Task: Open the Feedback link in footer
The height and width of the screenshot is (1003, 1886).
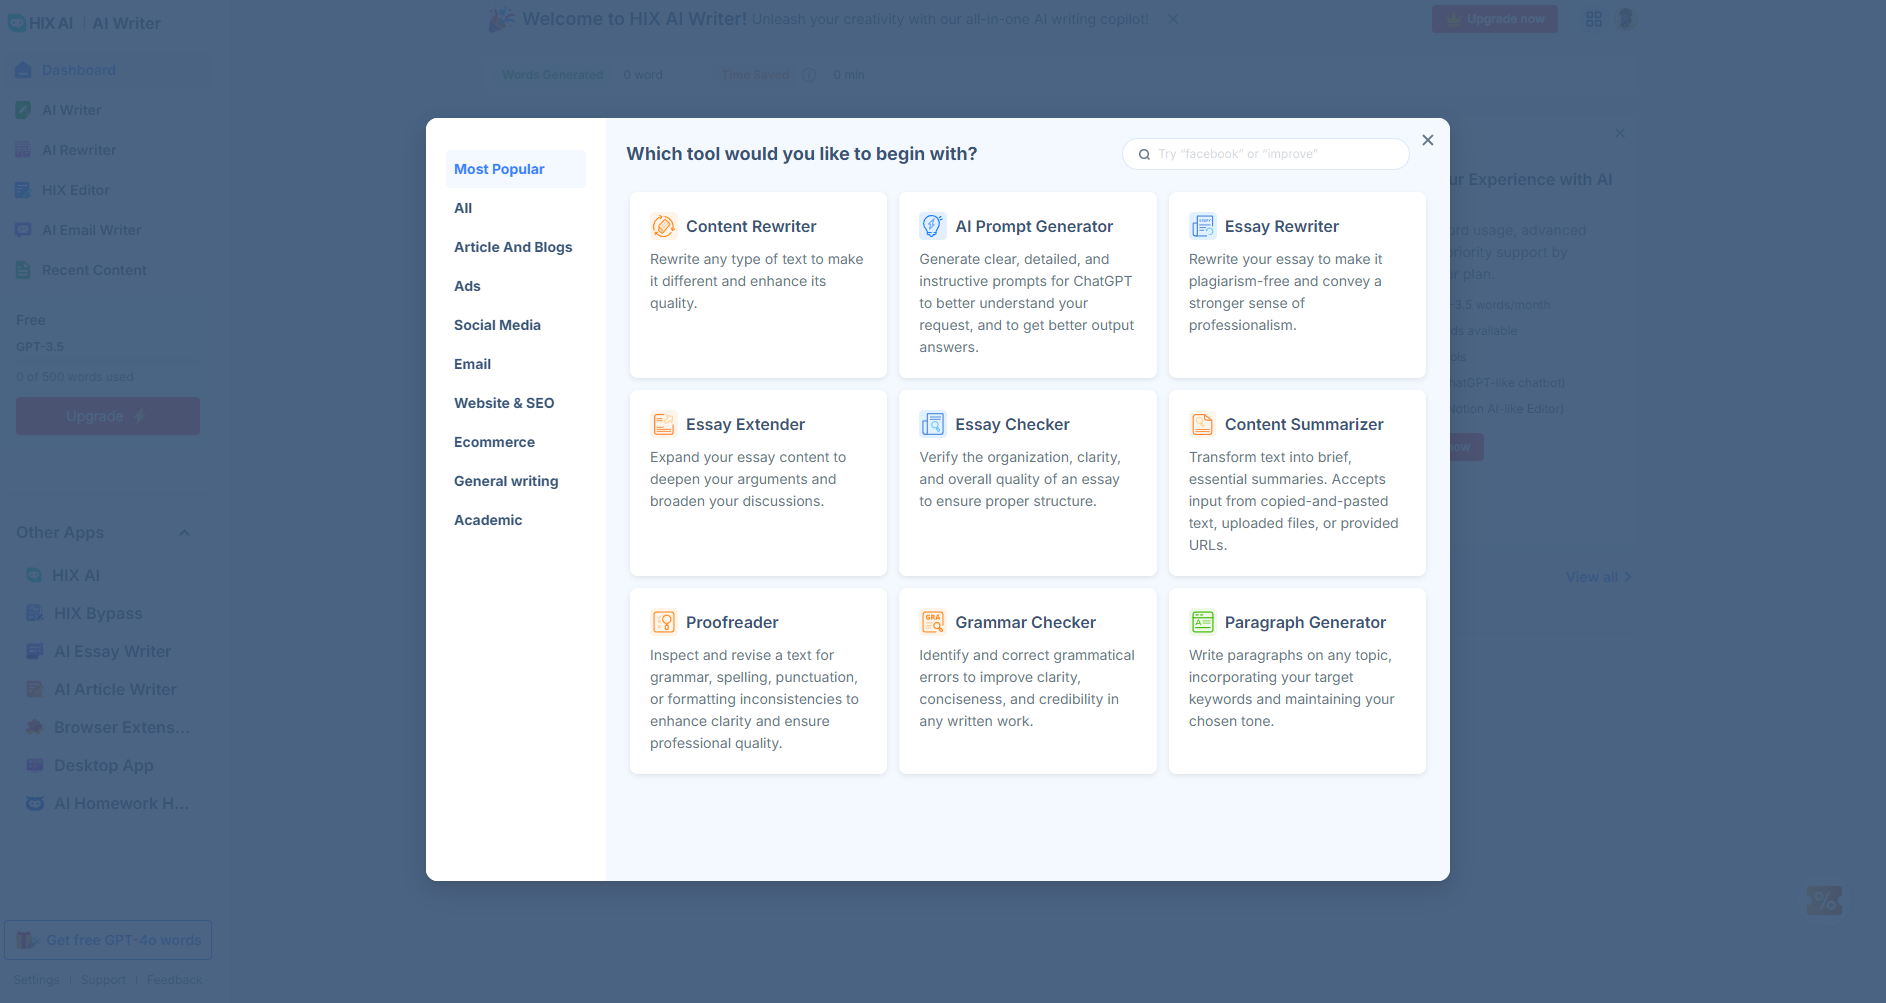Action: pyautogui.click(x=175, y=980)
